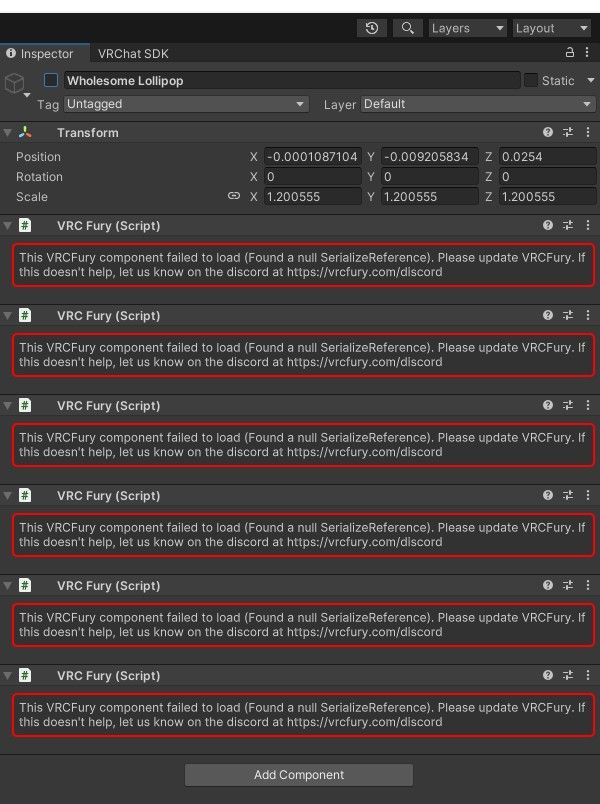Open Transform presets icon

[x=568, y=132]
